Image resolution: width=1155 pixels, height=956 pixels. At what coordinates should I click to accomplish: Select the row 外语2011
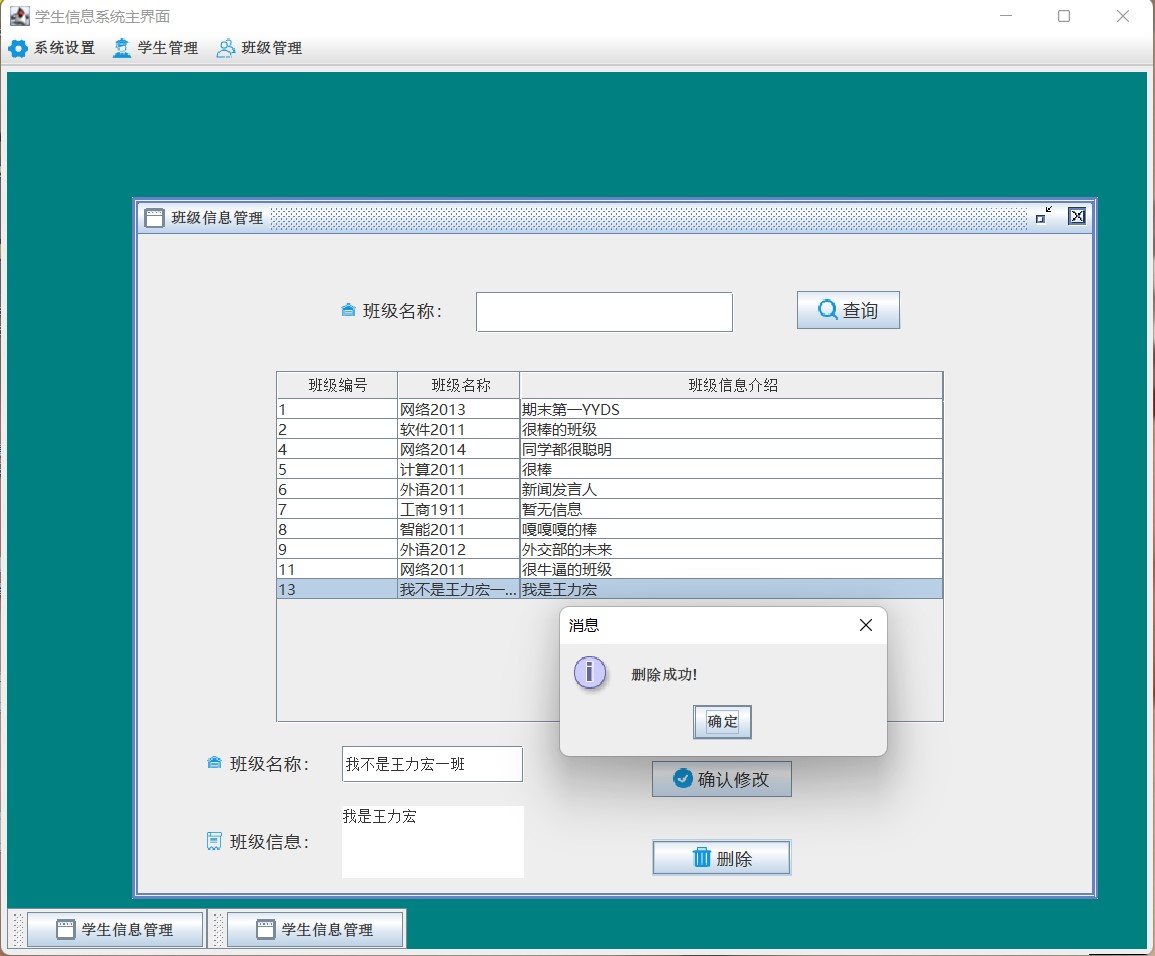tap(609, 489)
